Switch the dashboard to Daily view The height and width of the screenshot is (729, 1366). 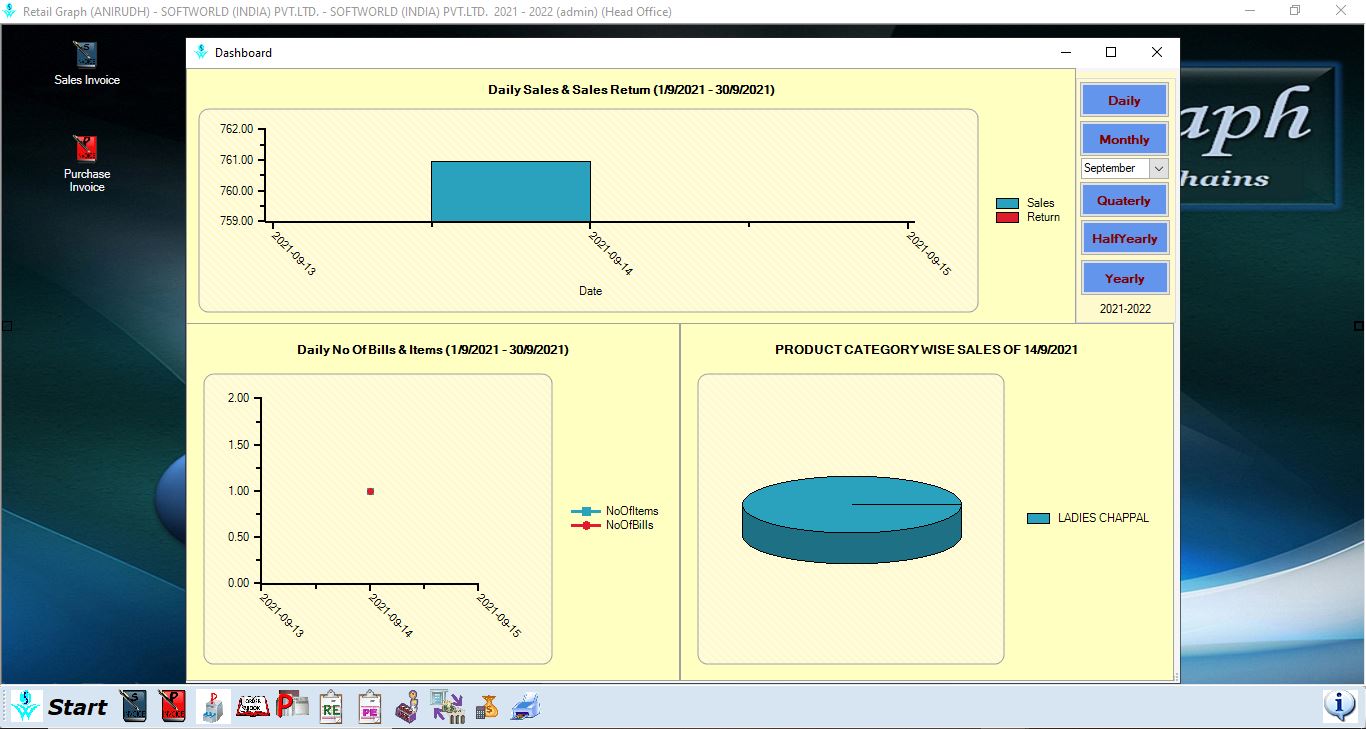(1124, 100)
